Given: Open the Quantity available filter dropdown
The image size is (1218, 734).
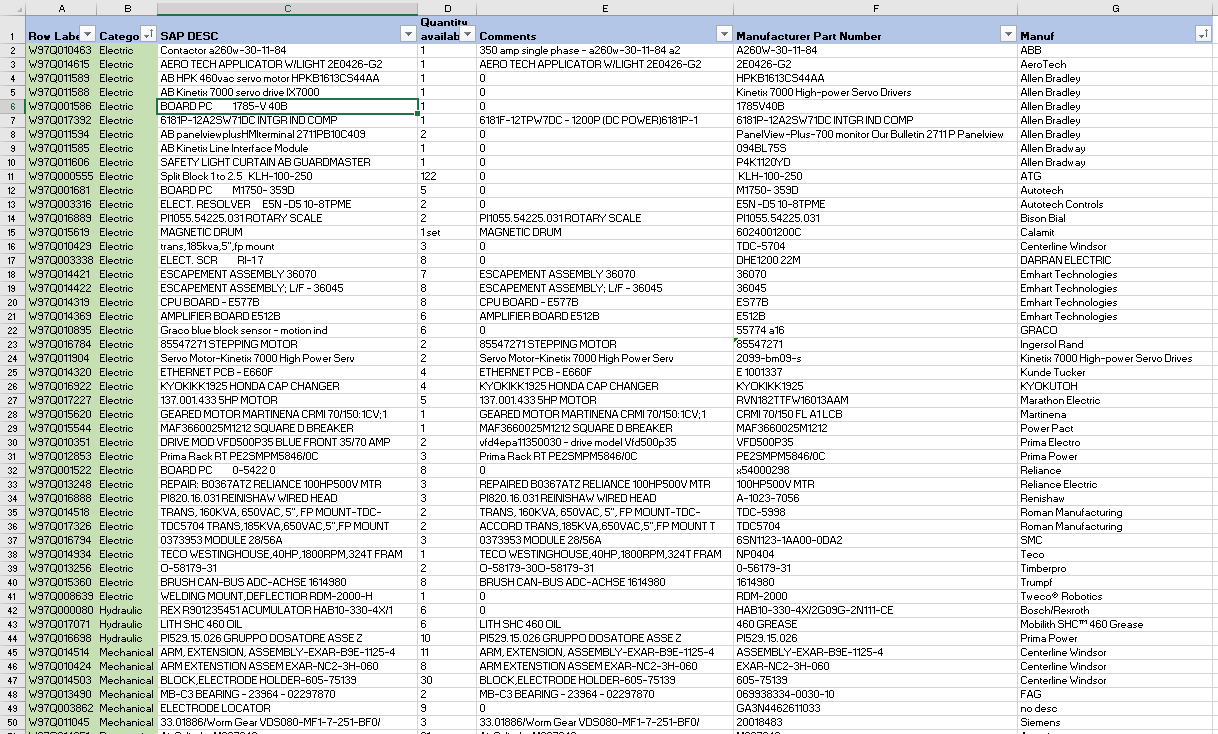Looking at the screenshot, I should tap(467, 34).
